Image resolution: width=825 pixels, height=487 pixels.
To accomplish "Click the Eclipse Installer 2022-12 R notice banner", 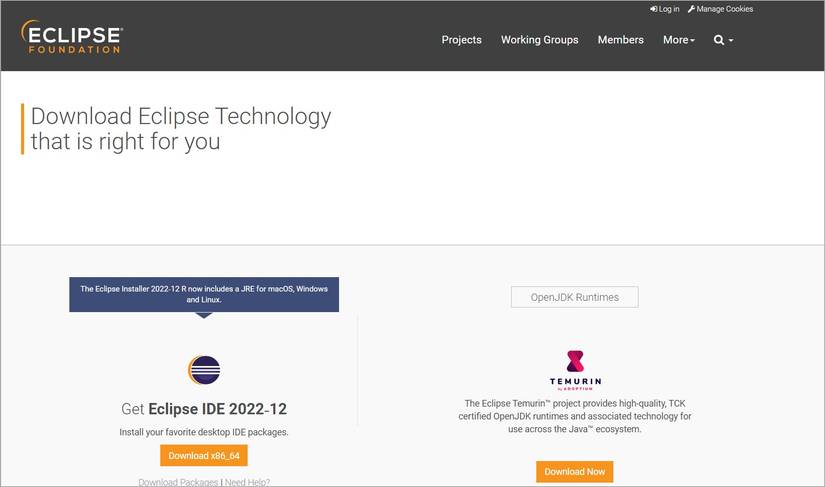I will pos(204,294).
